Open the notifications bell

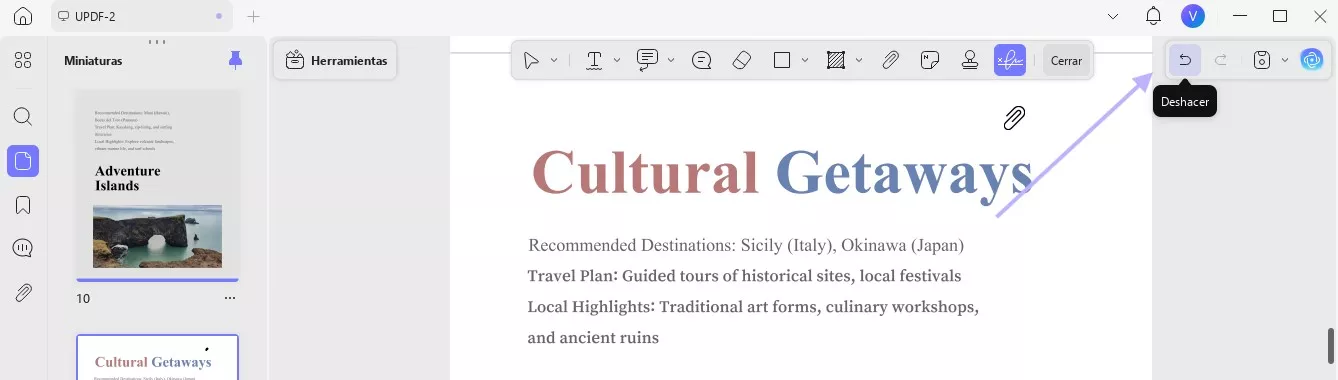coord(1153,16)
